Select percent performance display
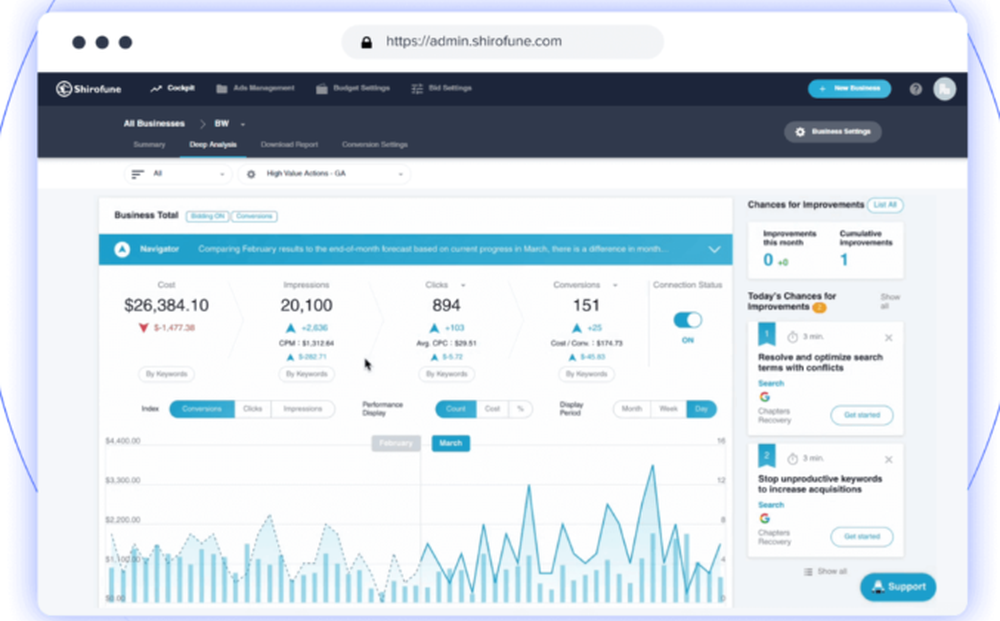This screenshot has width=1000, height=621. pyautogui.click(x=520, y=409)
